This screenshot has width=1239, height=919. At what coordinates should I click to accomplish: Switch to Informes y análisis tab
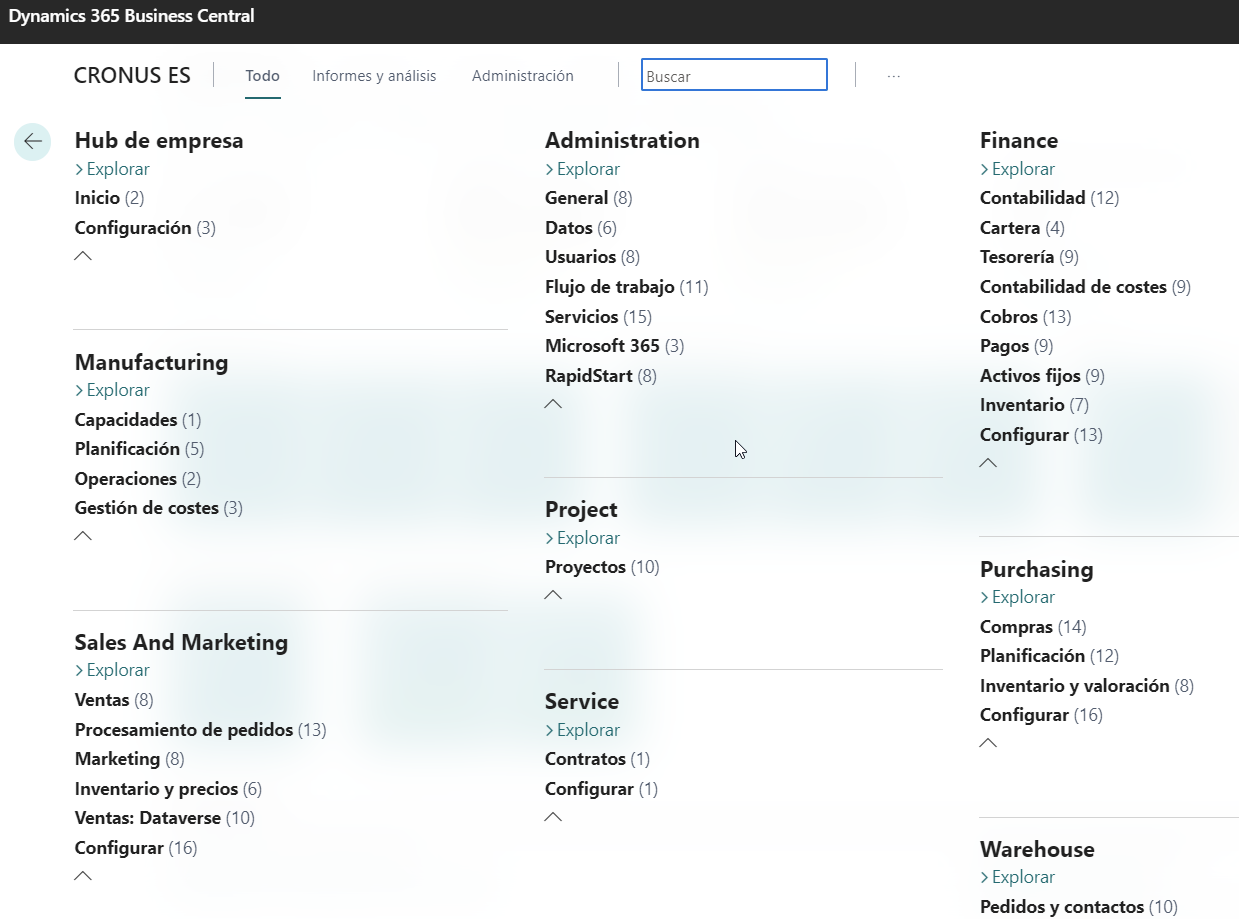click(x=374, y=76)
